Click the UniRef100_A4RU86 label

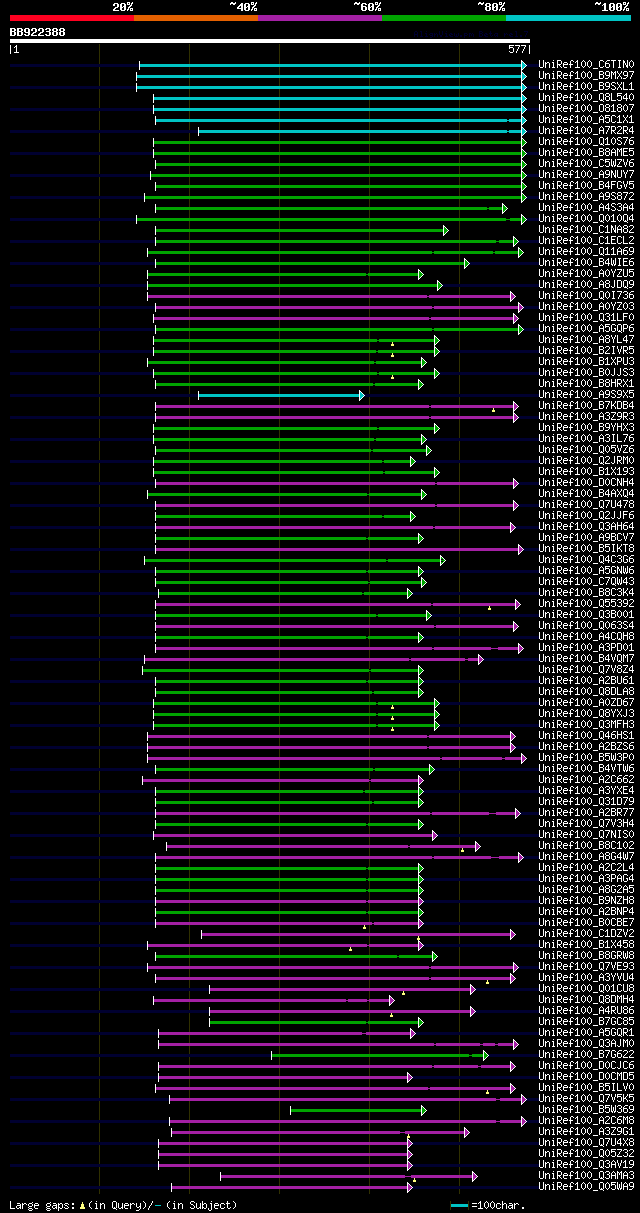586,1011
